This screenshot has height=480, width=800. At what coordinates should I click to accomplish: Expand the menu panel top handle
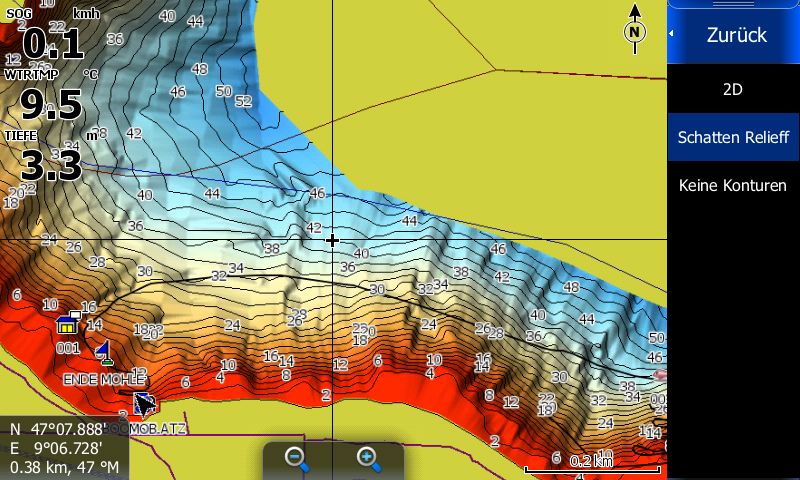(x=733, y=4)
